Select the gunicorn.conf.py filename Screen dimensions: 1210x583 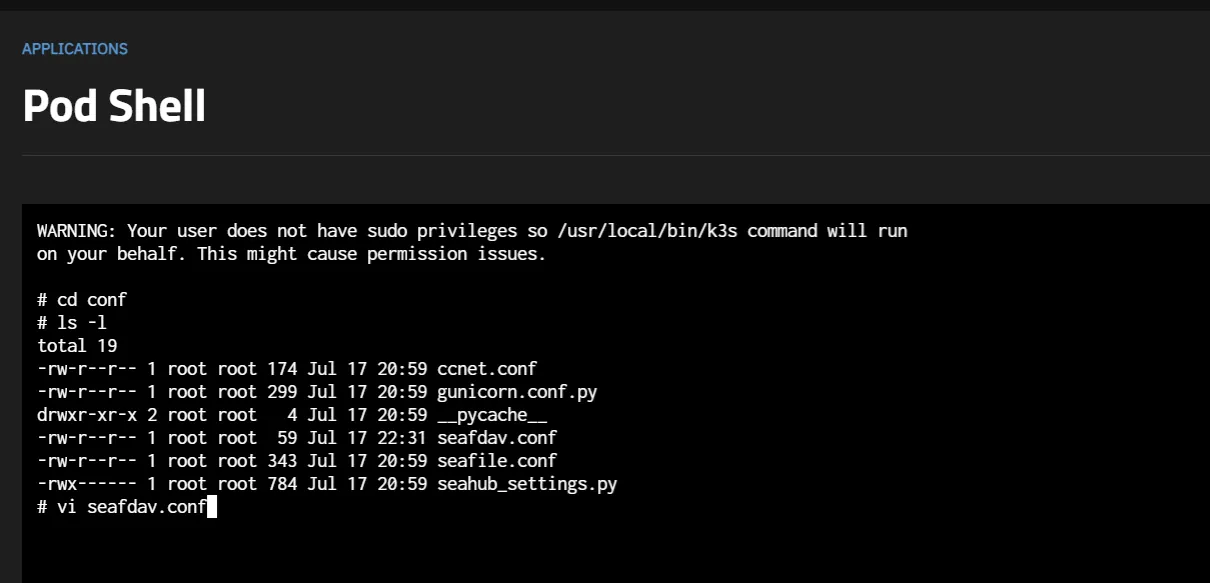click(x=517, y=392)
